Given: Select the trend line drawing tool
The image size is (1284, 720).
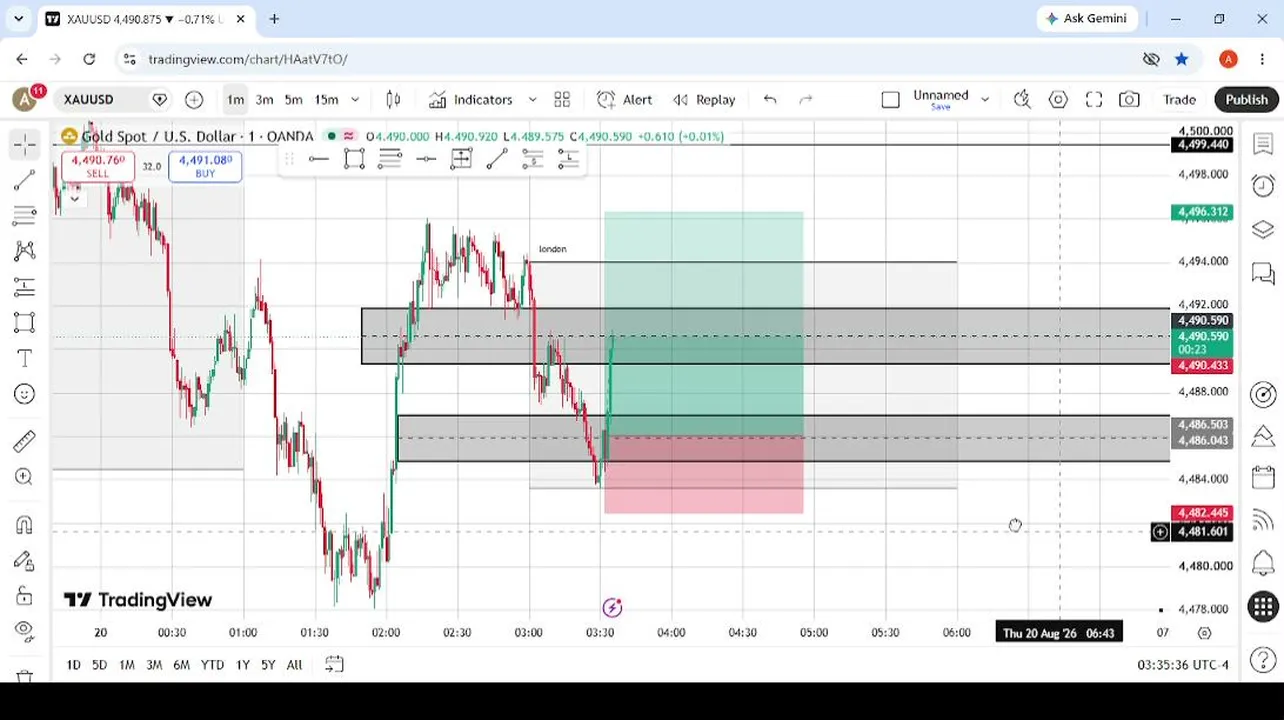Looking at the screenshot, I should pyautogui.click(x=25, y=181).
